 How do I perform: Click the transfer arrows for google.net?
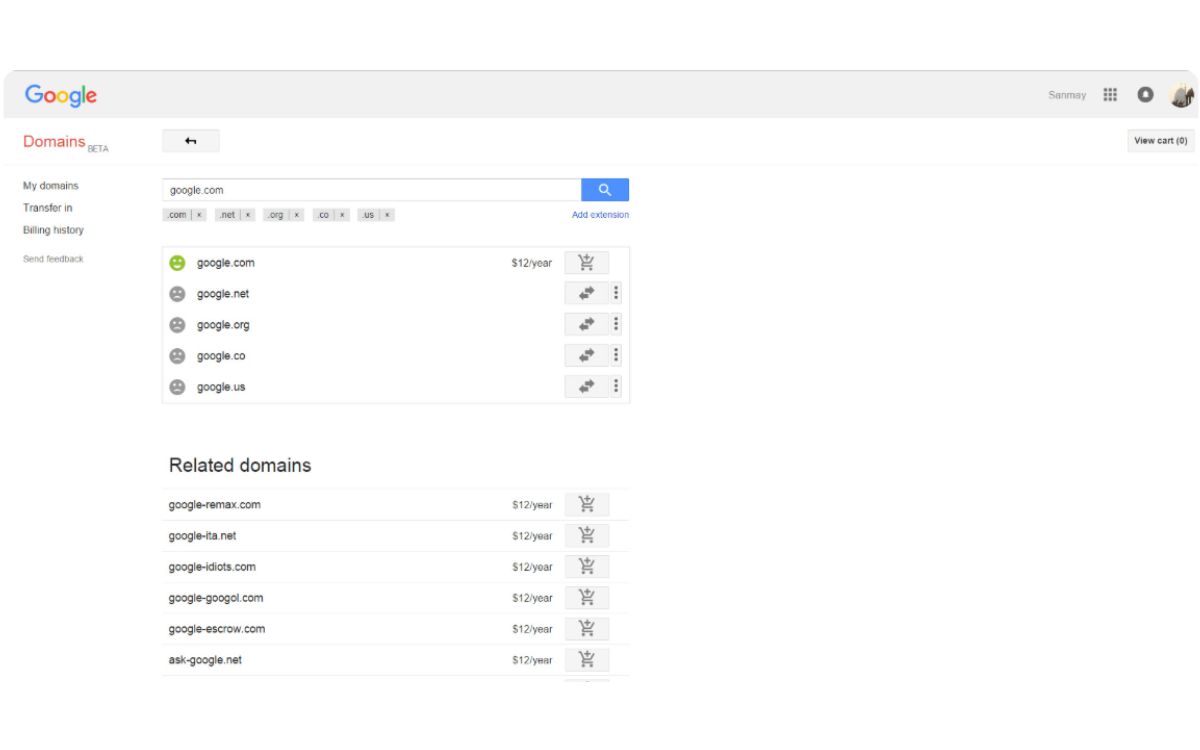coord(587,294)
